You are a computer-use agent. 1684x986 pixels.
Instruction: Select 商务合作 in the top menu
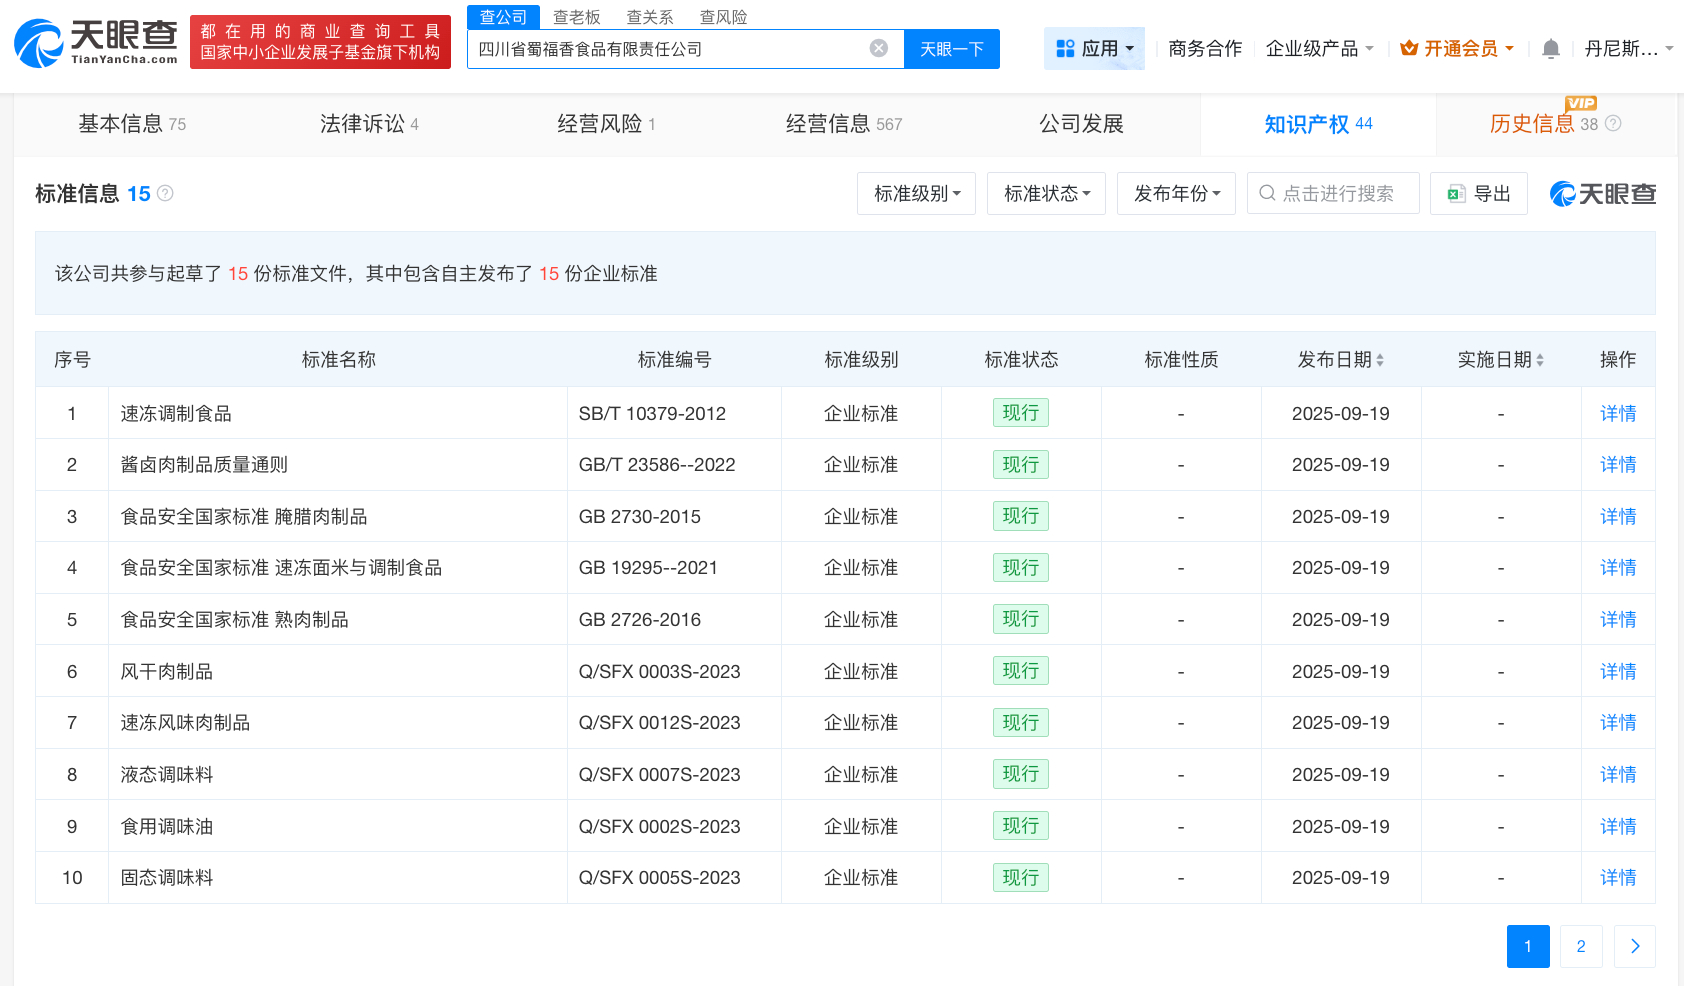[x=1204, y=48]
